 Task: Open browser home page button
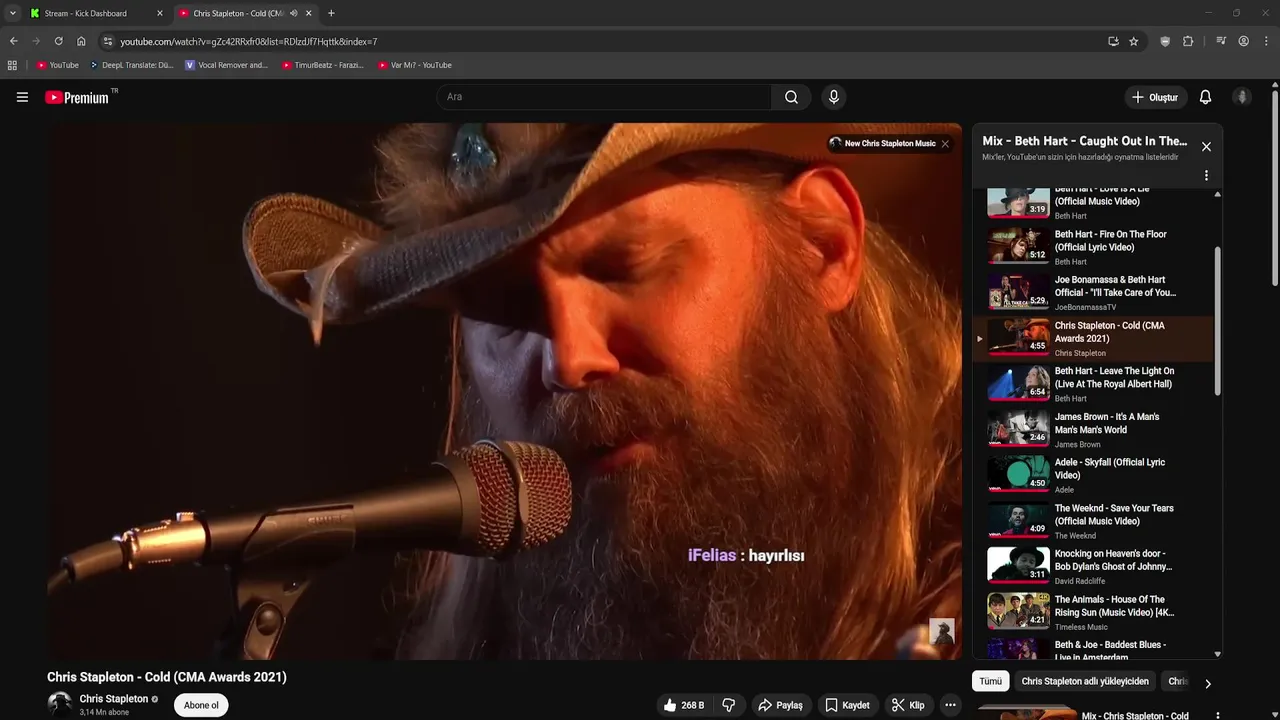(x=81, y=41)
